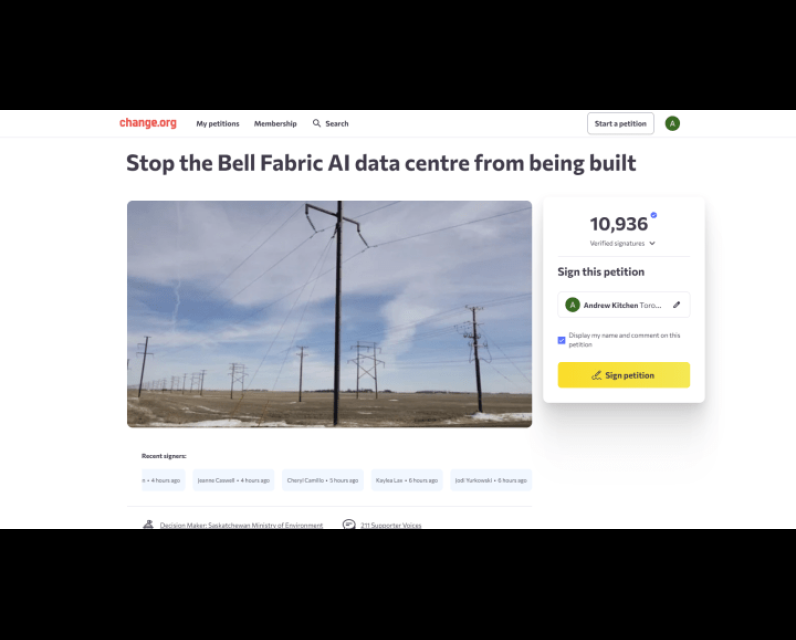The width and height of the screenshot is (796, 640).
Task: Open Saskatchewan Ministry of Environment decision maker link
Action: click(241, 525)
